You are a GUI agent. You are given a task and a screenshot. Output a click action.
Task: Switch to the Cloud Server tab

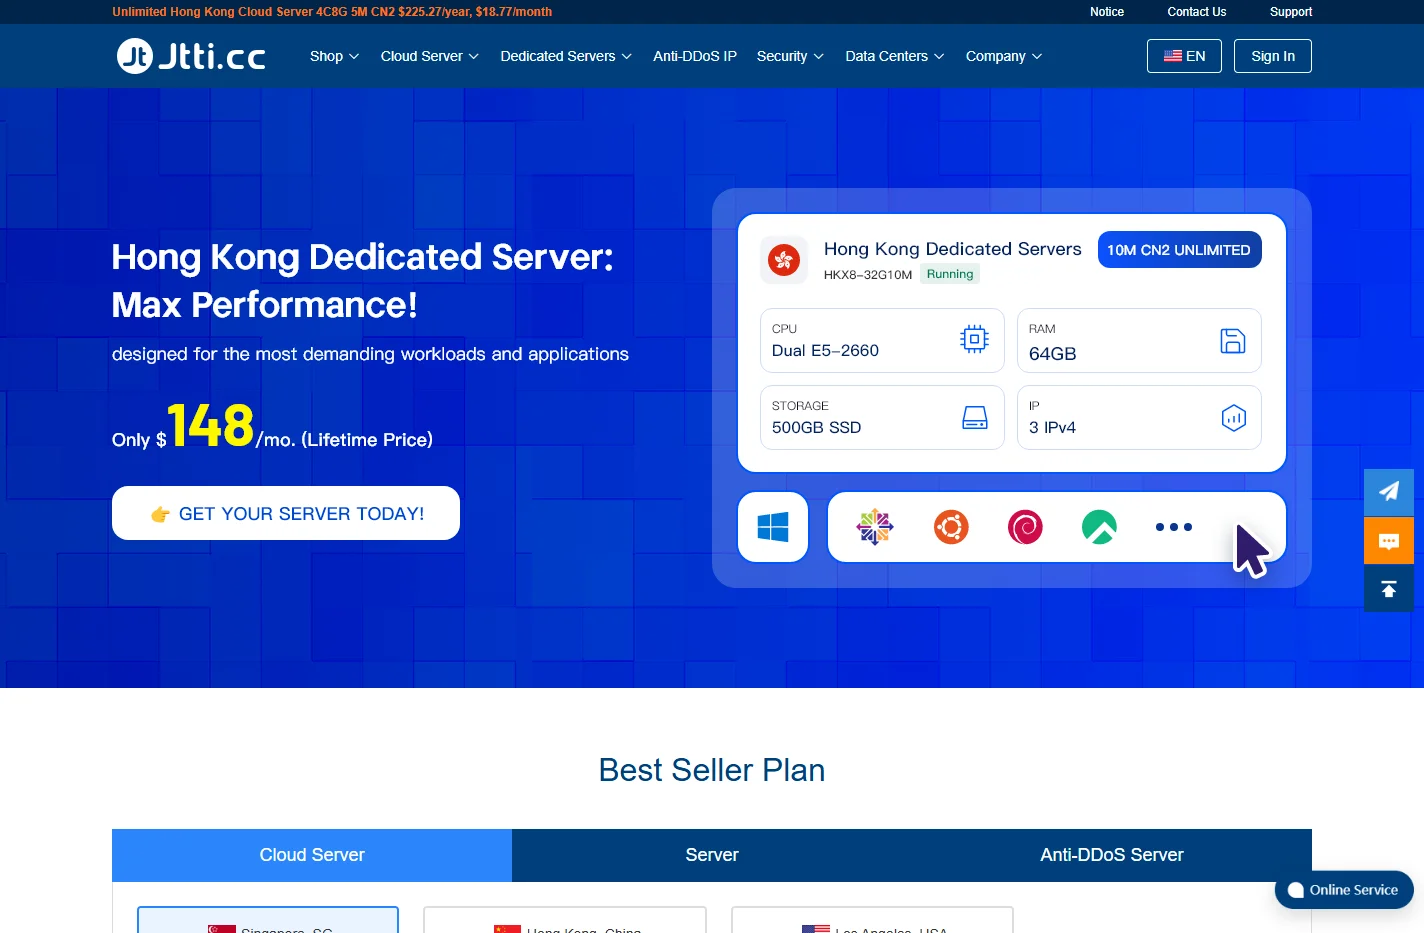click(x=312, y=855)
